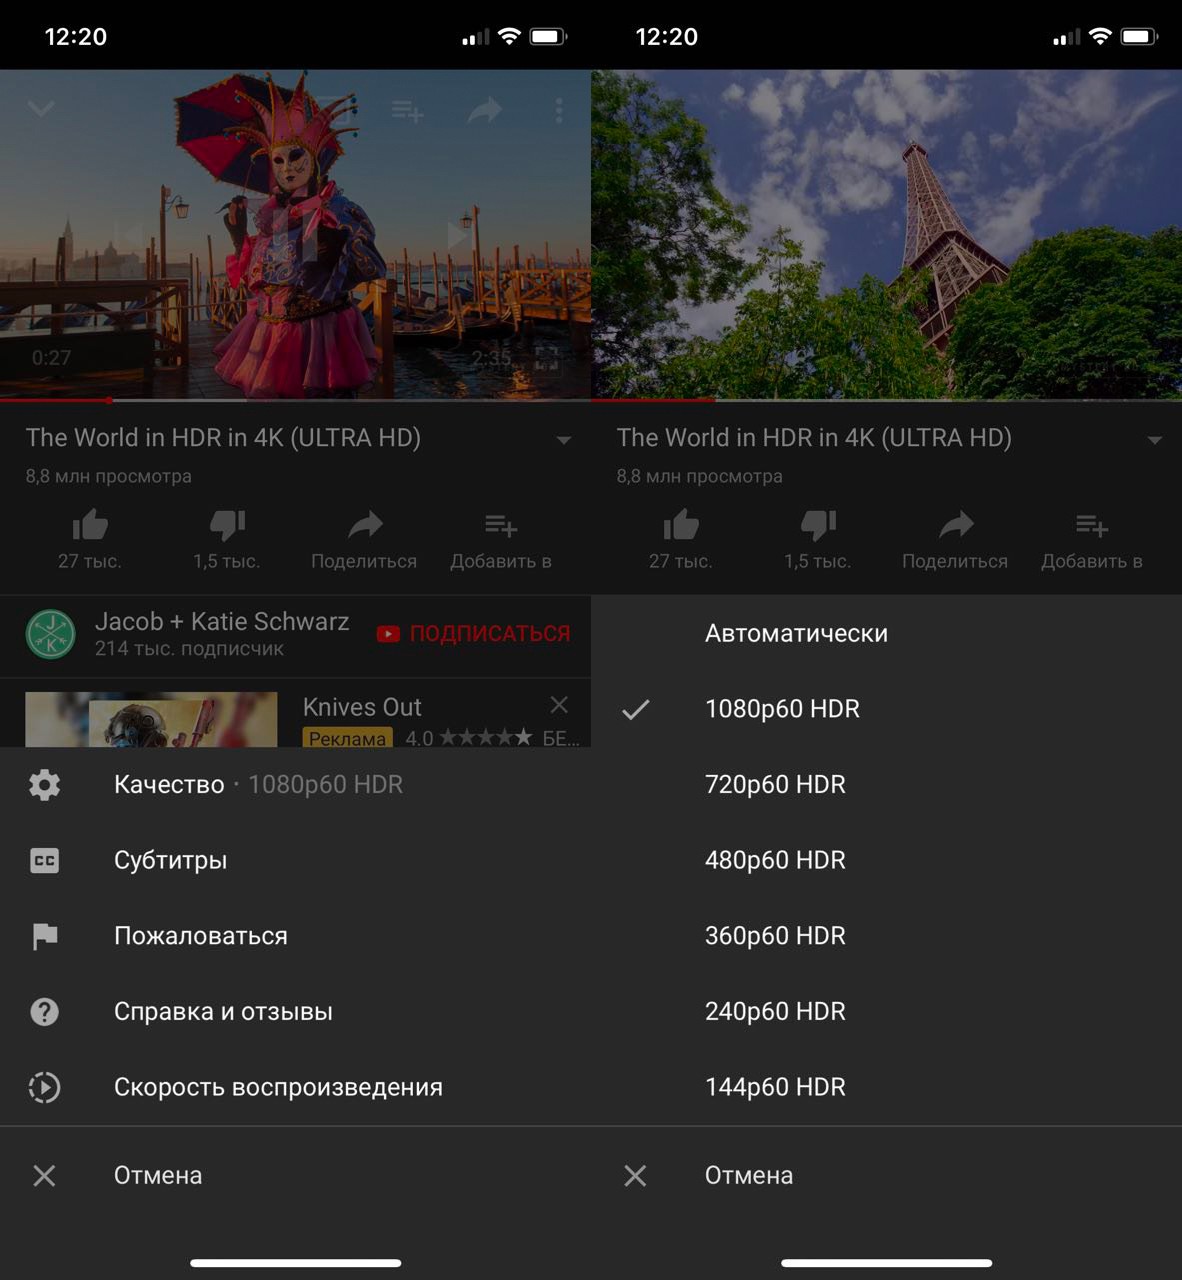
Task: Select 1080p60 HDR quality
Action: (886, 709)
